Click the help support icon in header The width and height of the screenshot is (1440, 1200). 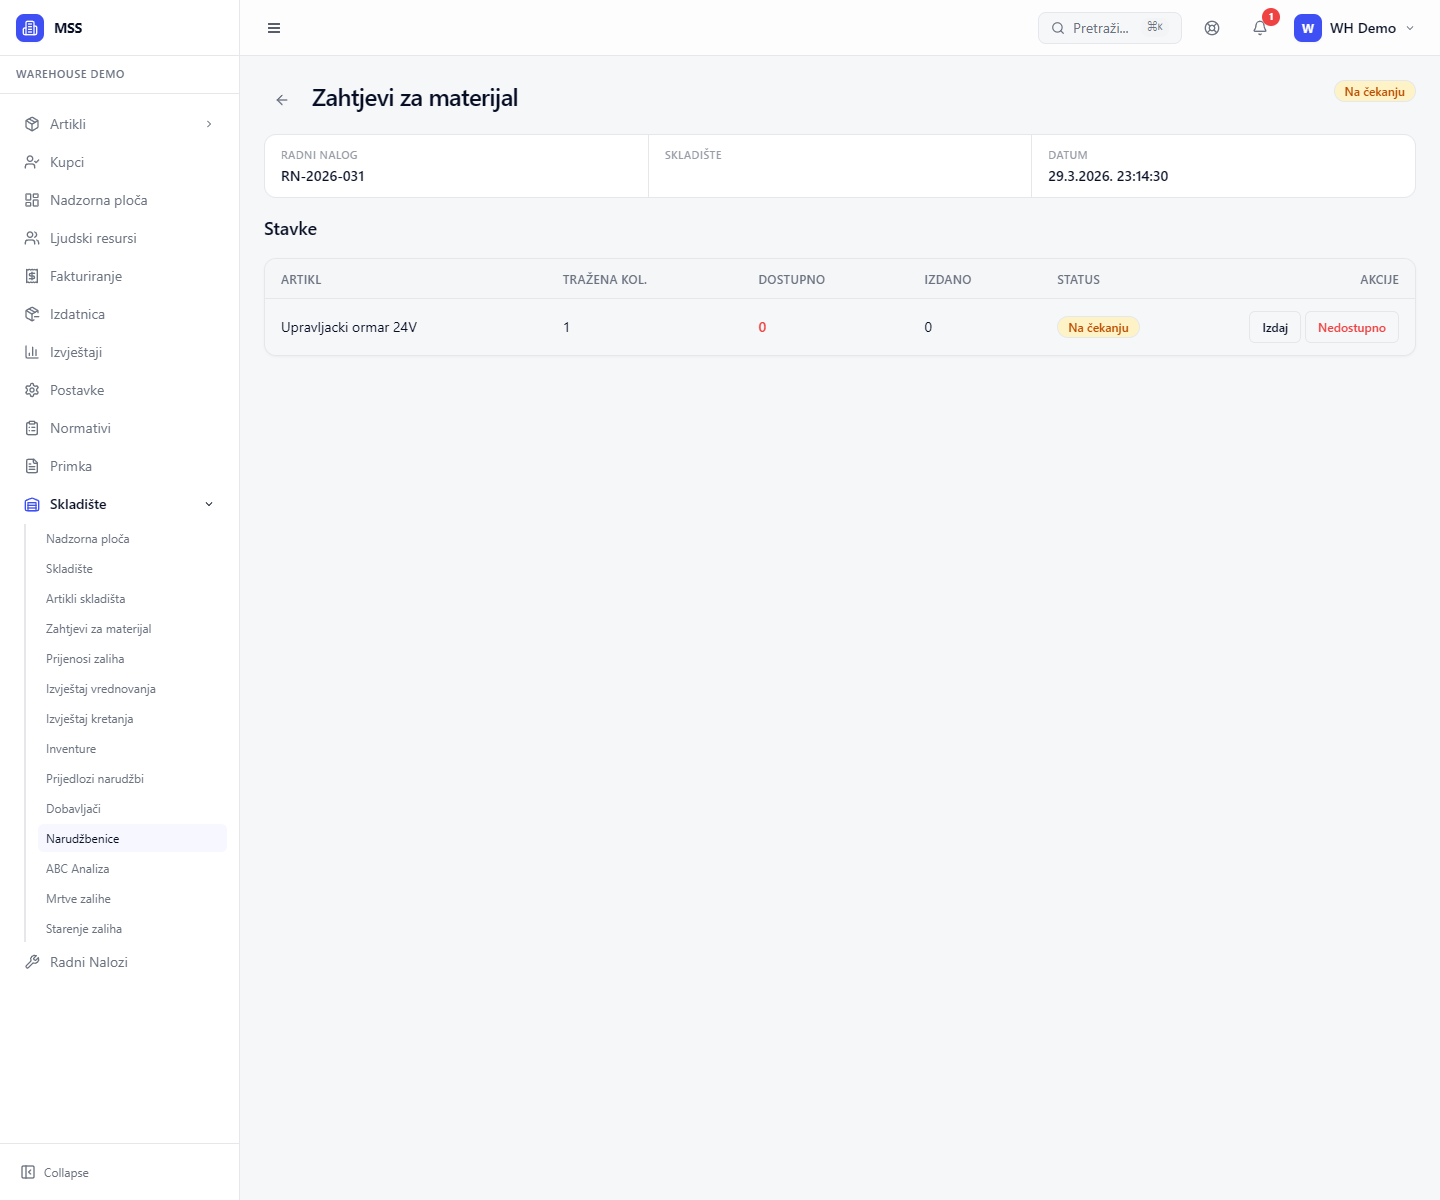1212,28
